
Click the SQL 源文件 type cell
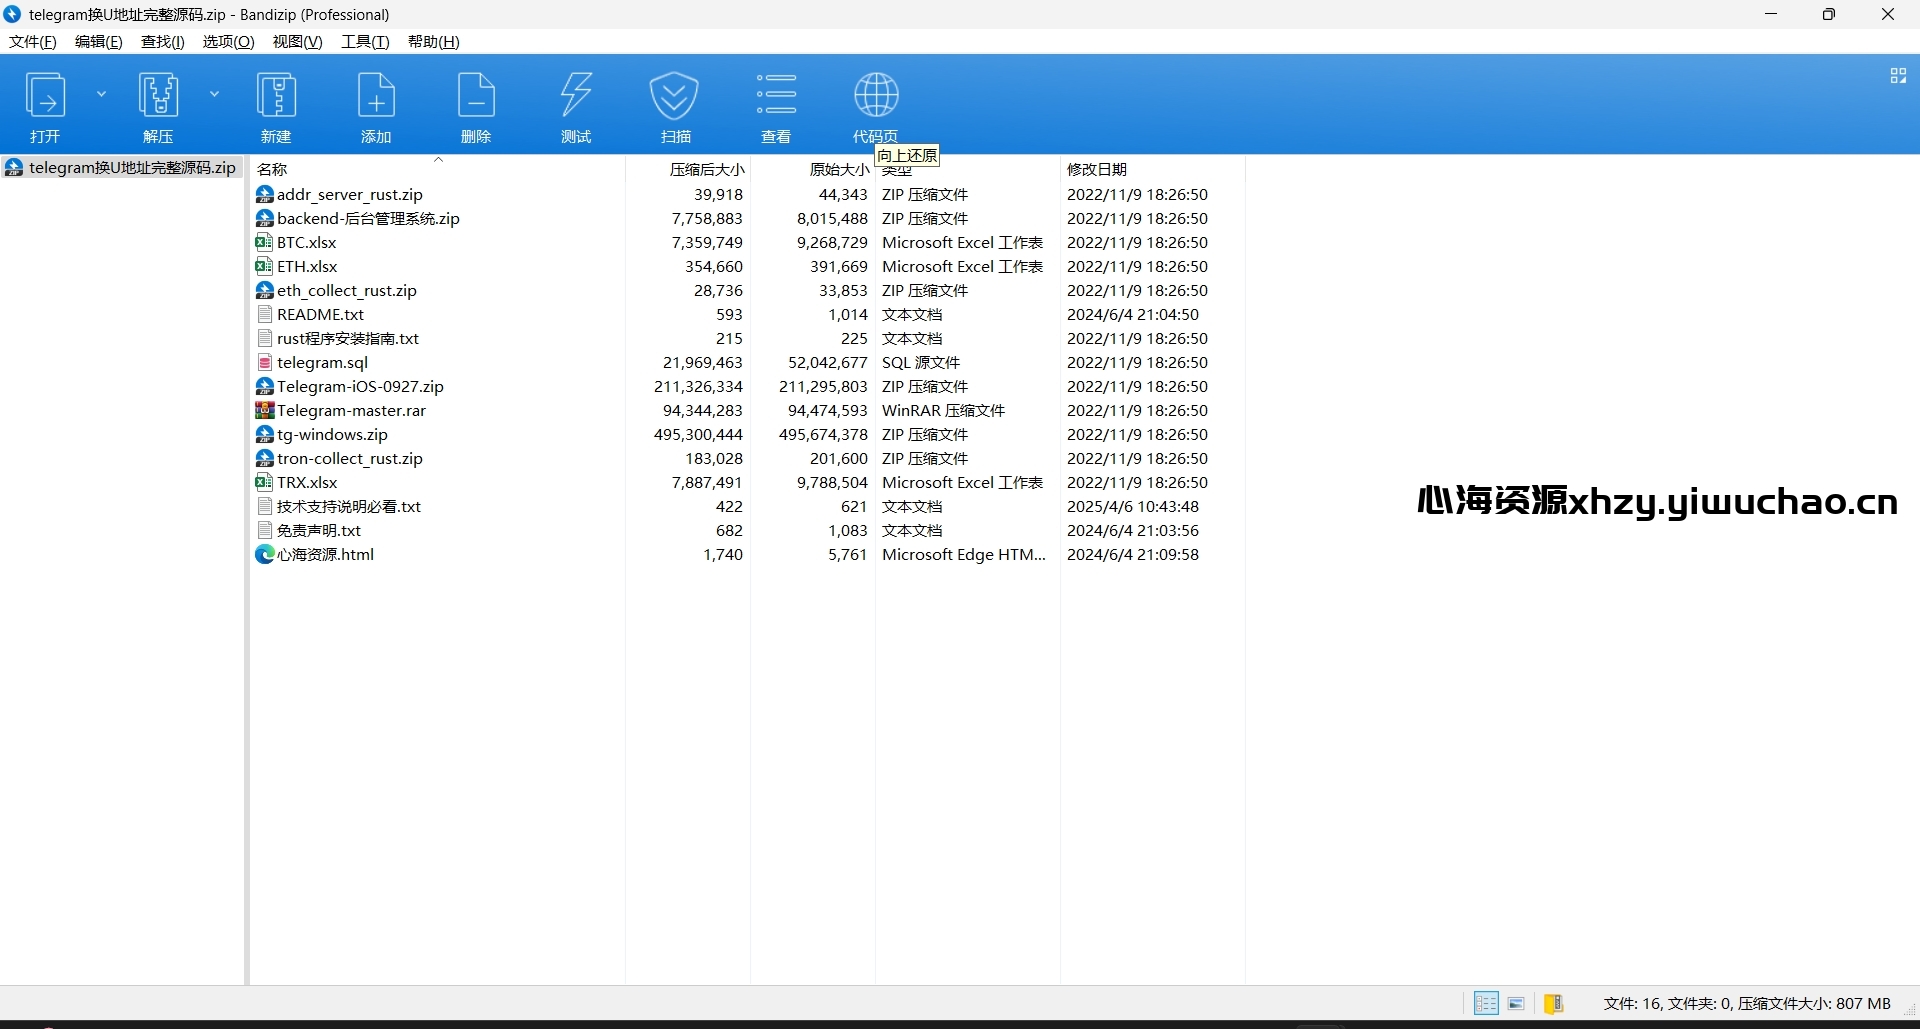[921, 362]
